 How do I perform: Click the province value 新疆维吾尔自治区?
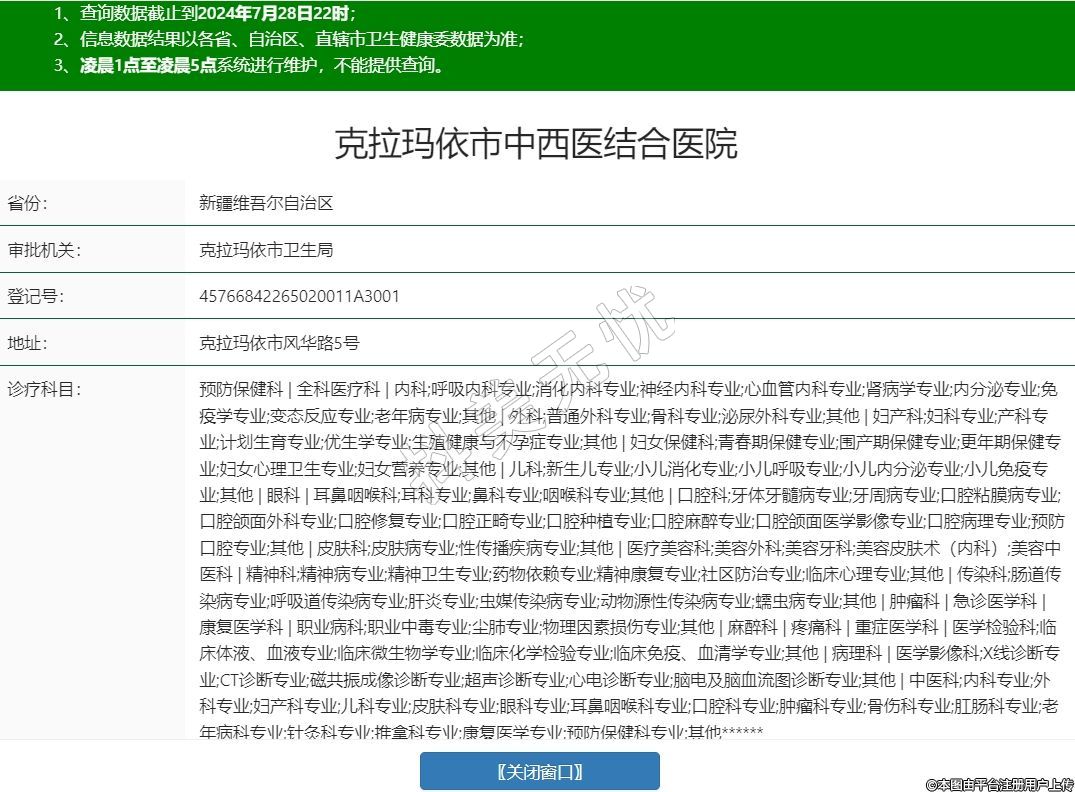coord(265,203)
